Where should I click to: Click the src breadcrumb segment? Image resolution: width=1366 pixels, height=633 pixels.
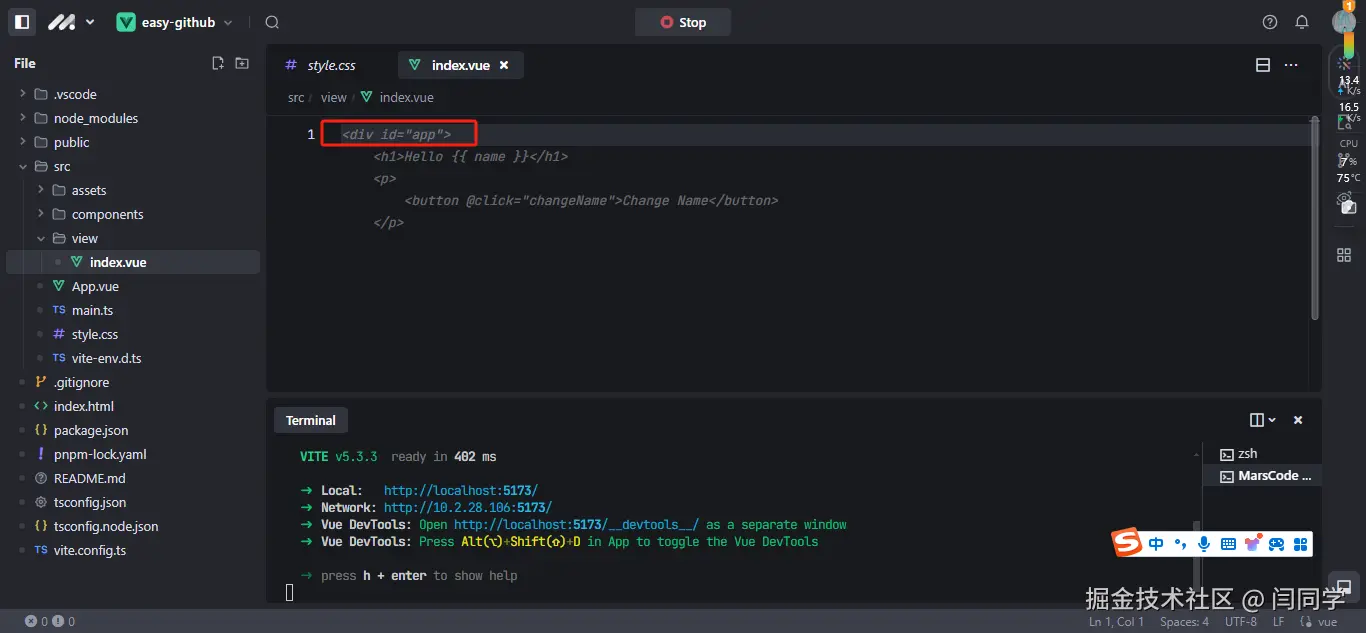(296, 97)
